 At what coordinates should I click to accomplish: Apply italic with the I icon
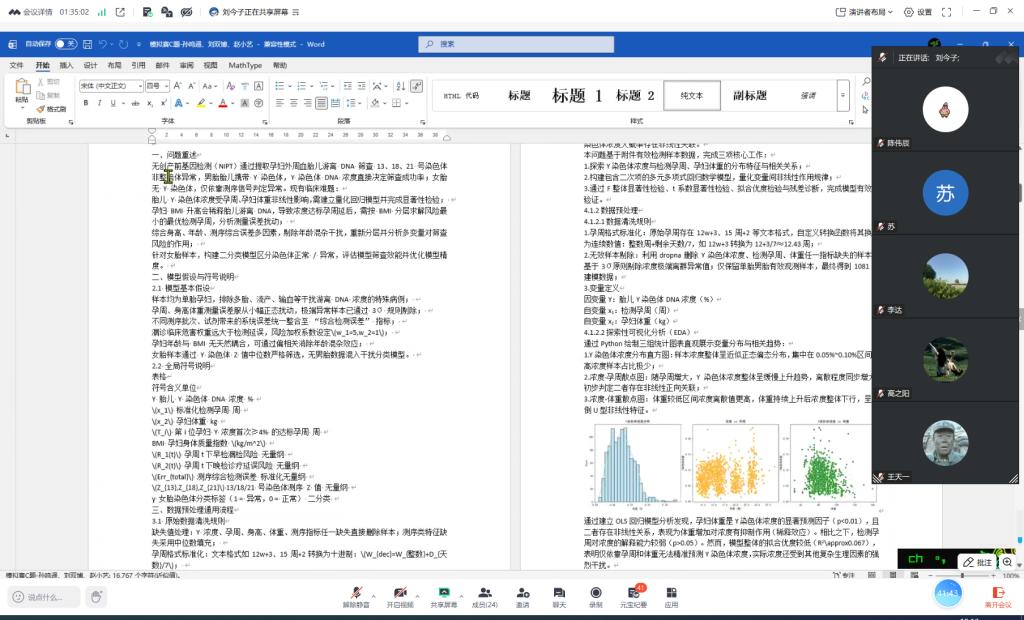coord(99,103)
